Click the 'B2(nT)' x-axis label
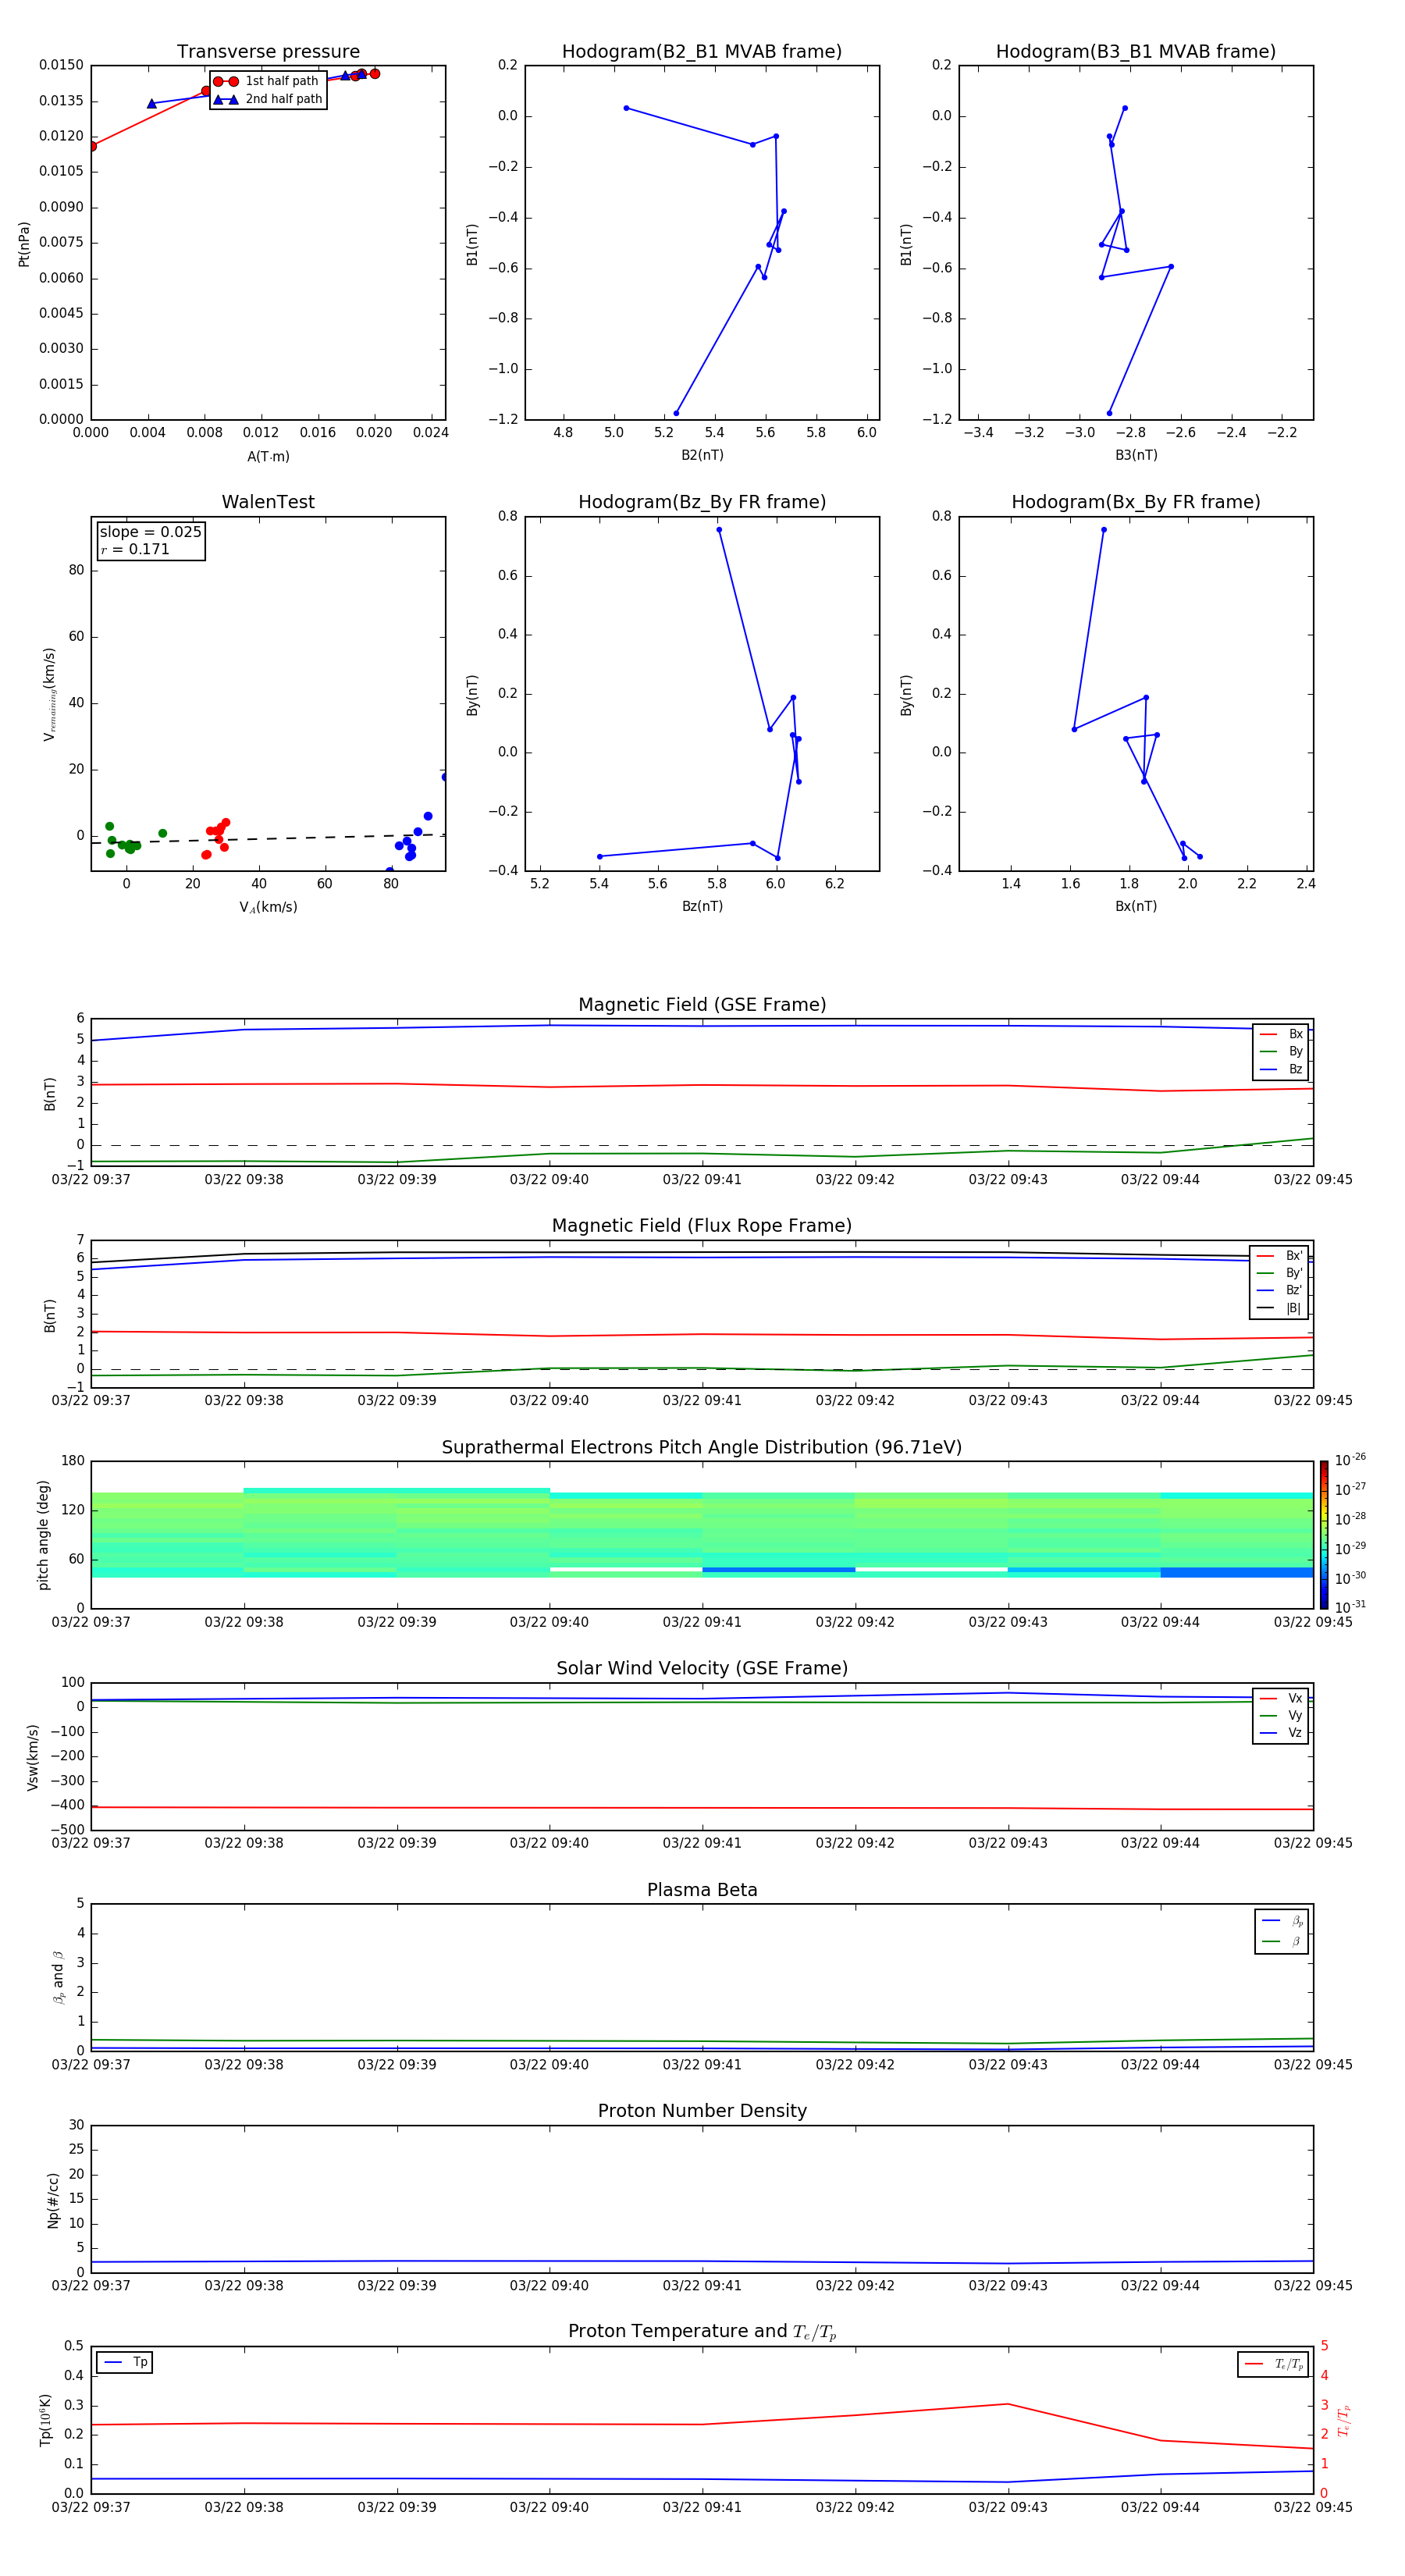This screenshot has width=1405, height=2576. coord(702,455)
